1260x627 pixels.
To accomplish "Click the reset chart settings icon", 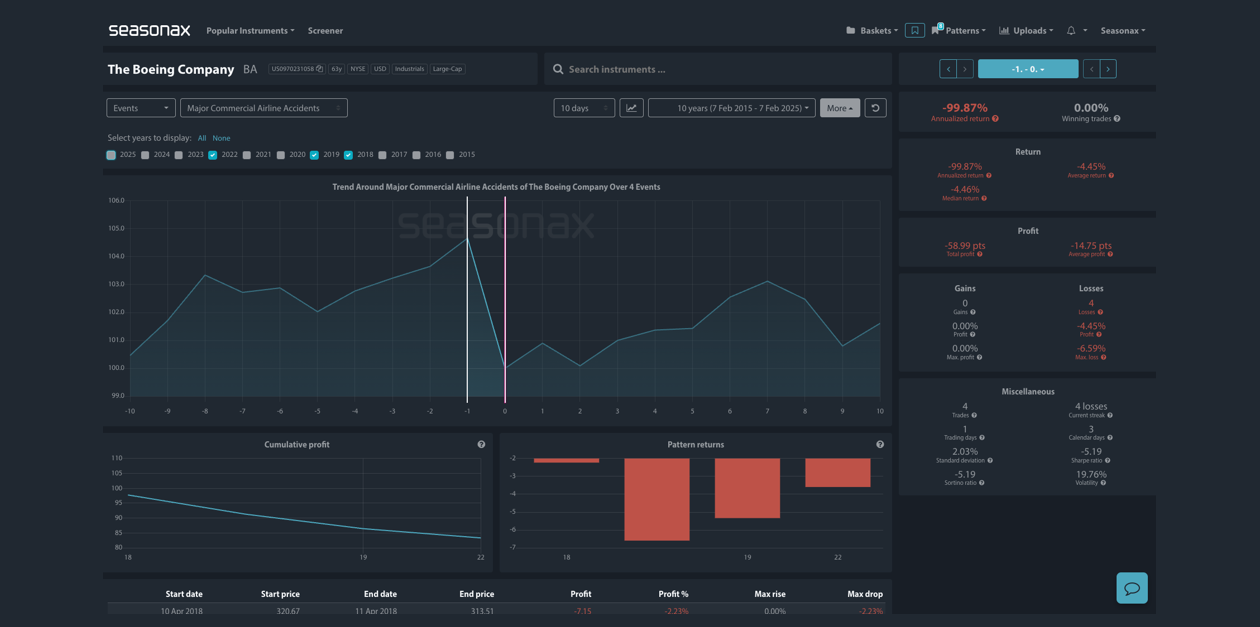I will [x=875, y=108].
